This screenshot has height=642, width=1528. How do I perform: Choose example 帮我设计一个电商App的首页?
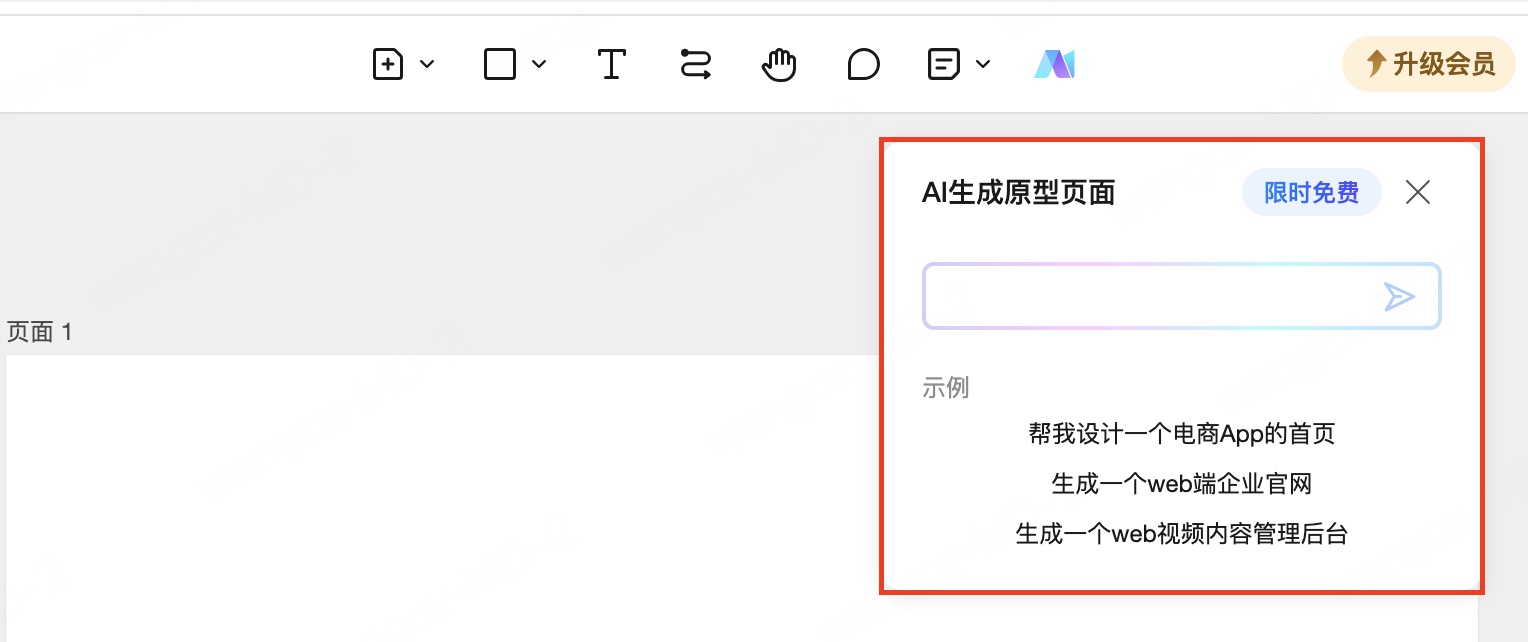click(x=1182, y=434)
